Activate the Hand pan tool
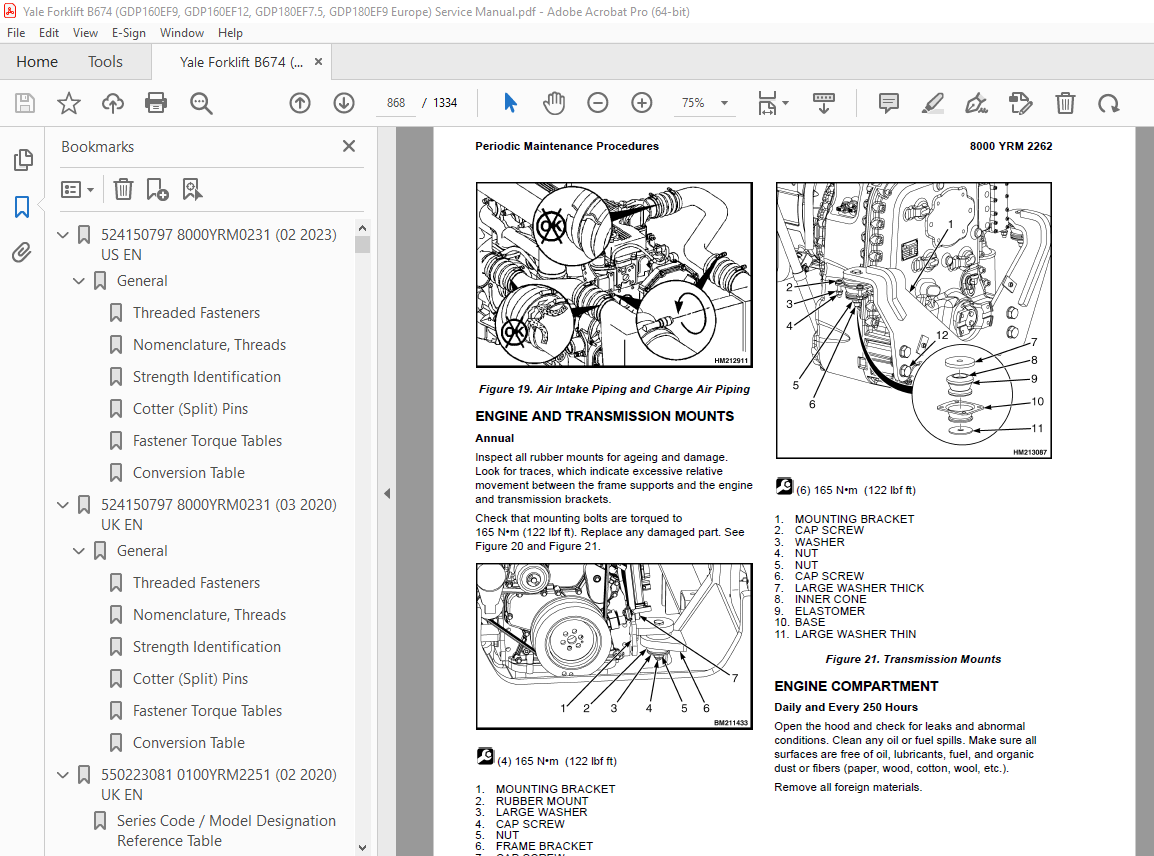Image resolution: width=1154 pixels, height=856 pixels. click(x=553, y=103)
